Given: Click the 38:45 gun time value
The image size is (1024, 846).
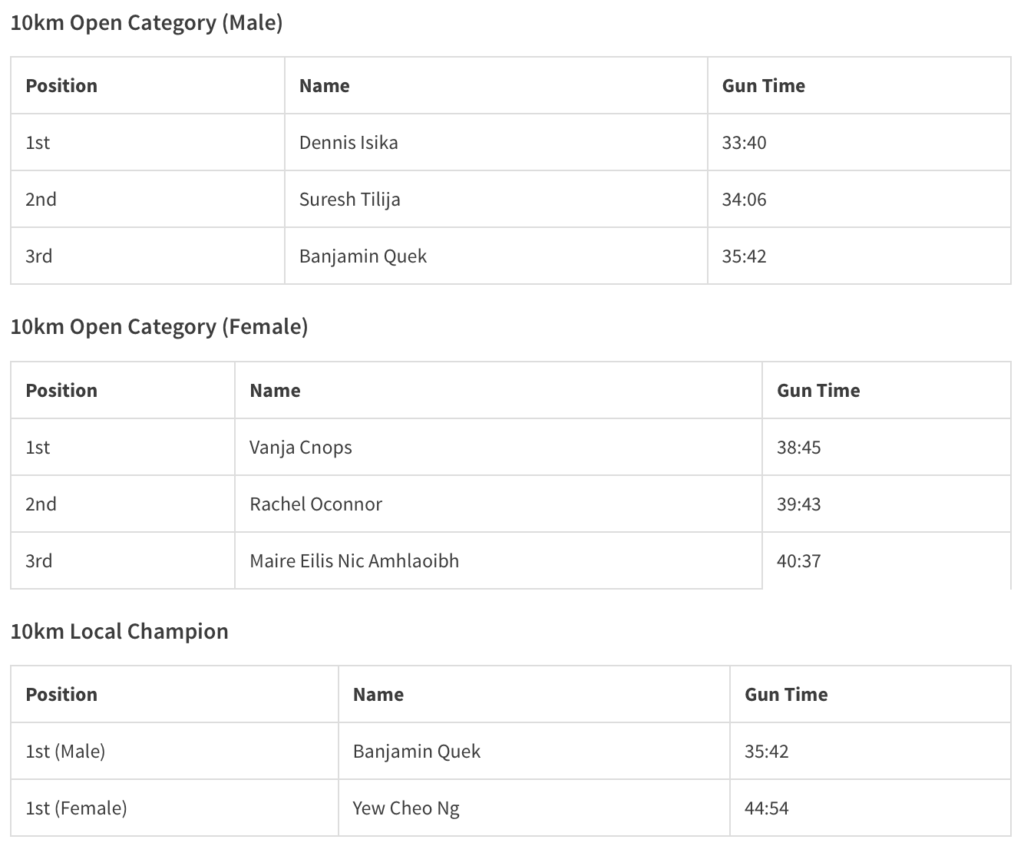Looking at the screenshot, I should click(799, 448).
